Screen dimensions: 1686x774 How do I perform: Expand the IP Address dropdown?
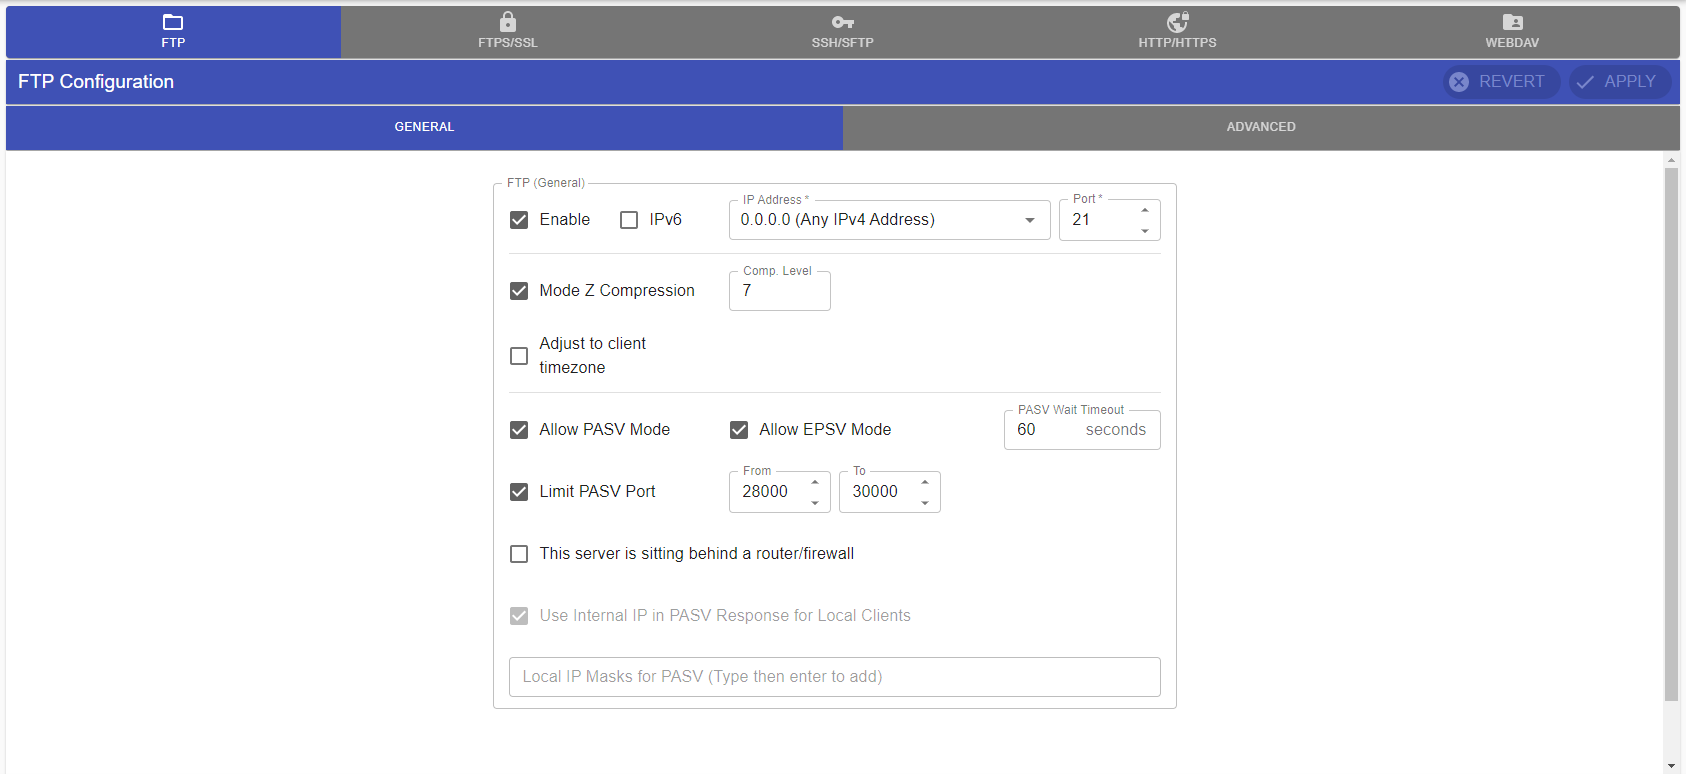point(1029,220)
